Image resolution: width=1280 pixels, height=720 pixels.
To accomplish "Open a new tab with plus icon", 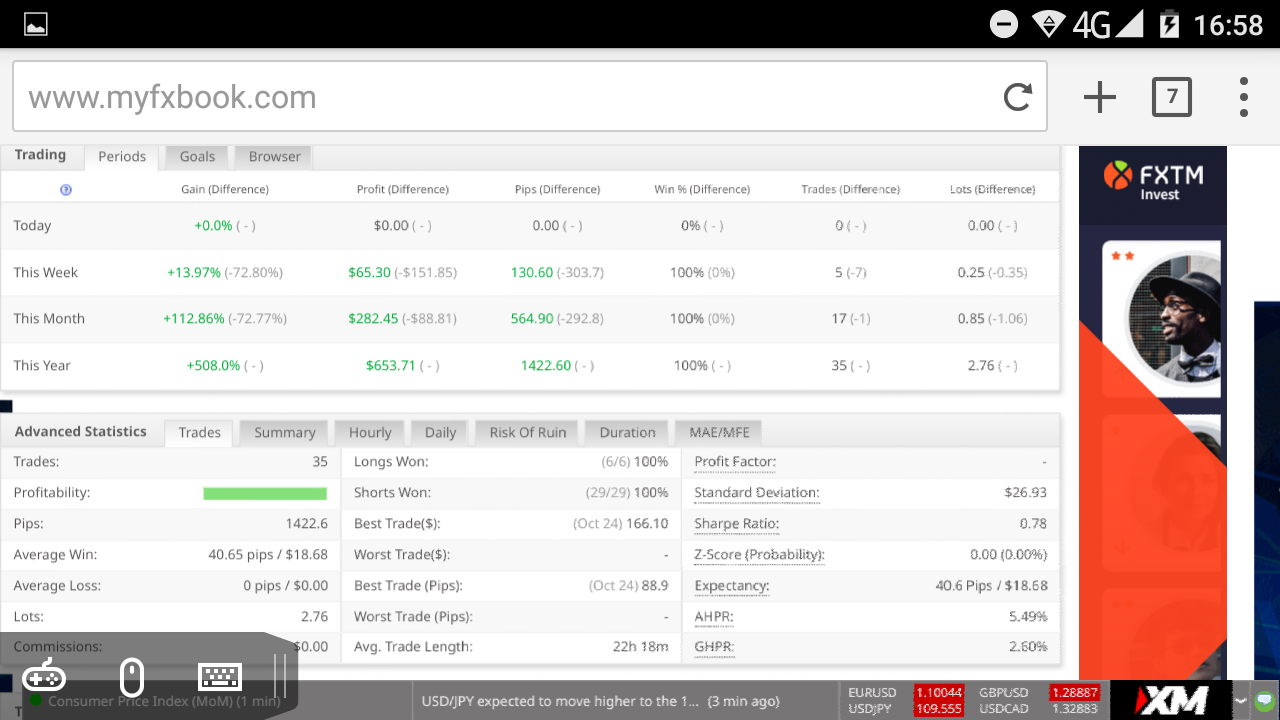I will coord(1100,97).
